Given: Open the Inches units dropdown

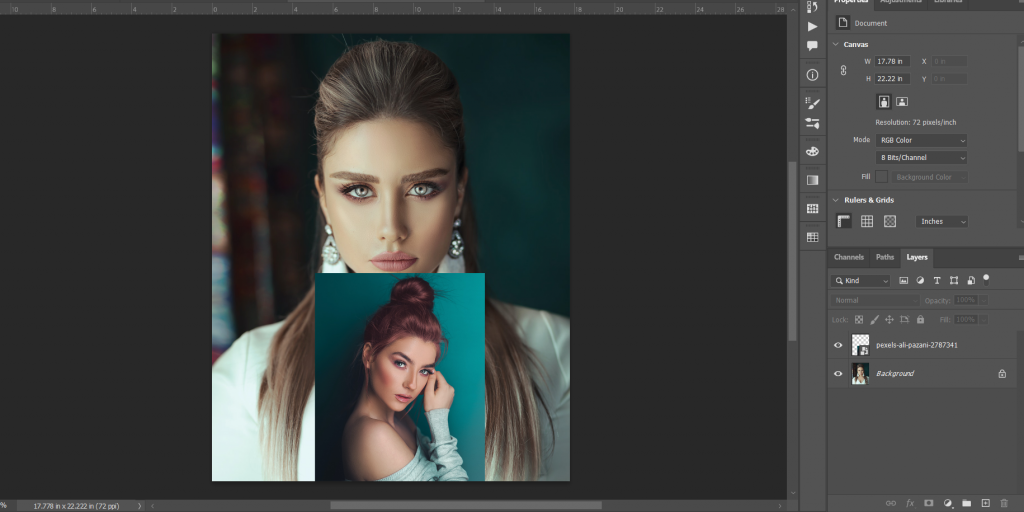Looking at the screenshot, I should (942, 222).
